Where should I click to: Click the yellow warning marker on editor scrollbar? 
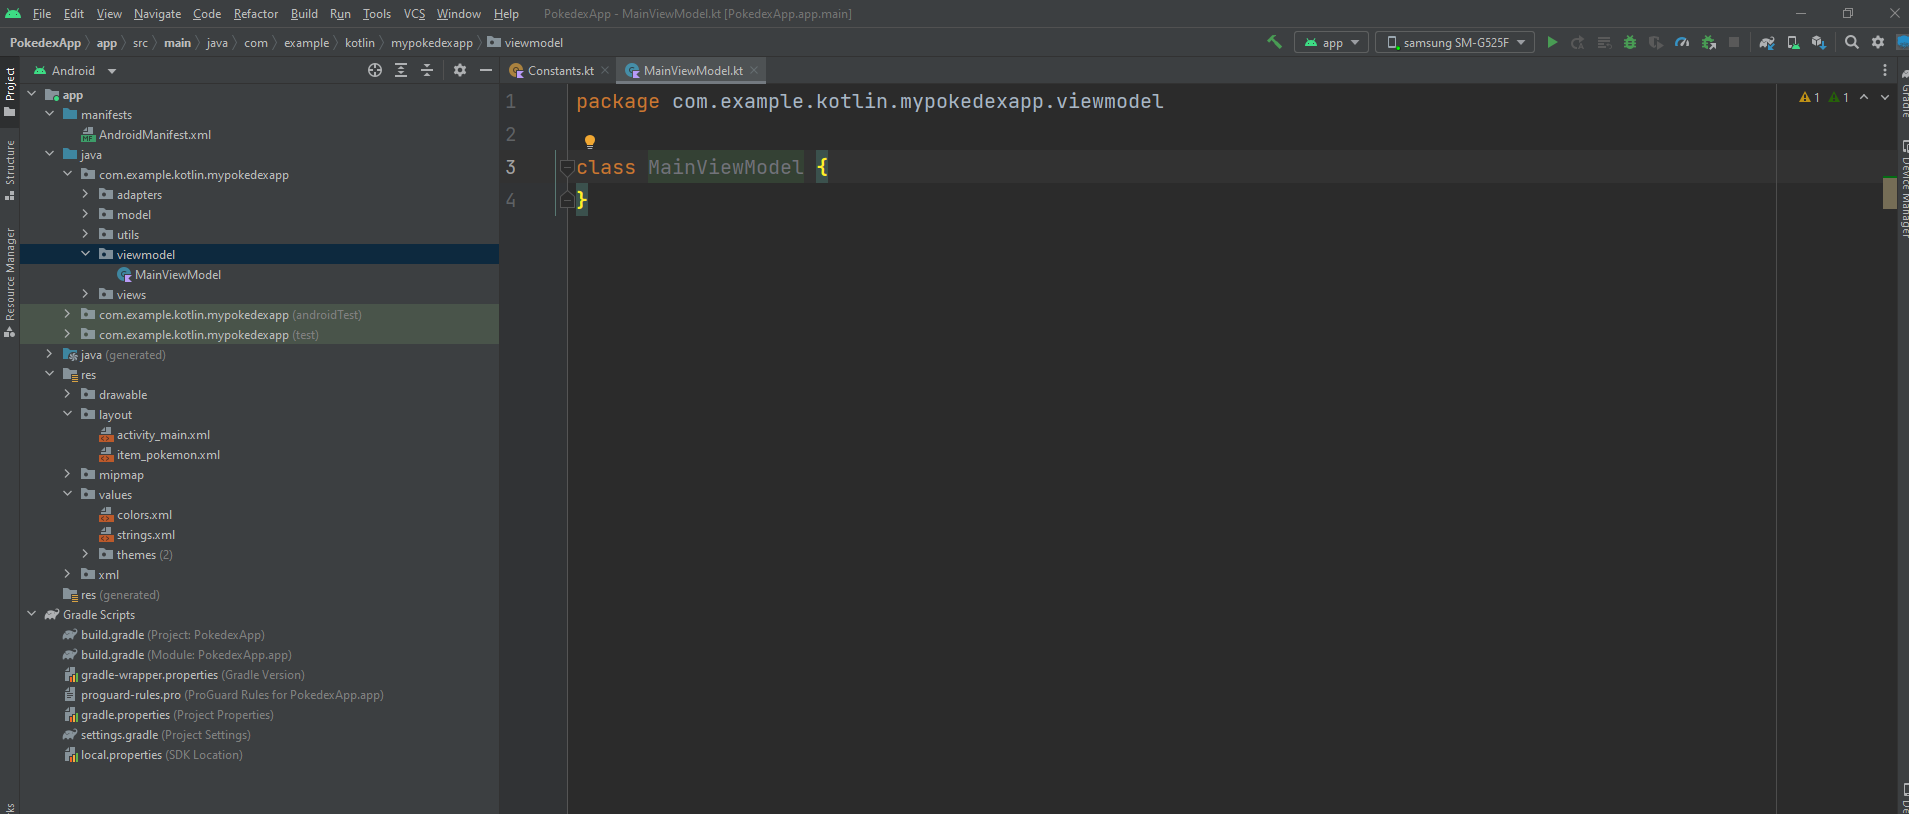pos(1889,193)
